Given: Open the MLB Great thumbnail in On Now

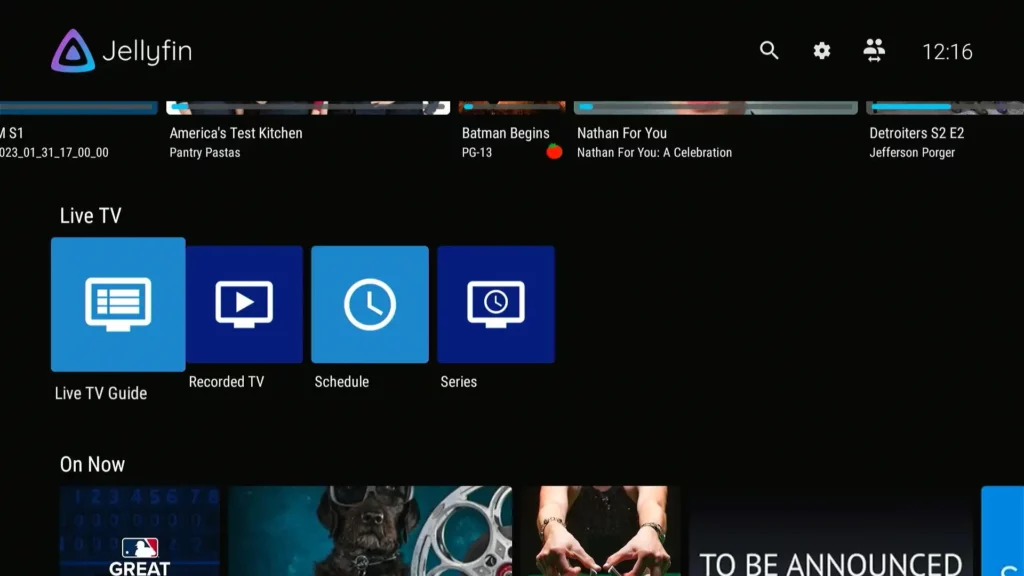Looking at the screenshot, I should point(140,531).
